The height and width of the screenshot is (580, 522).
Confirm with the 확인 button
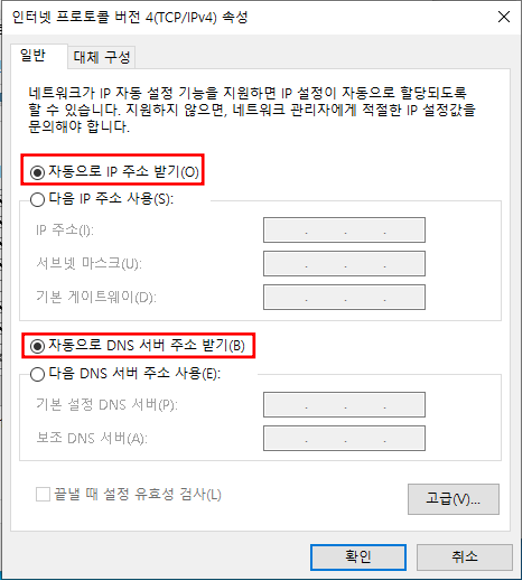[x=358, y=557]
